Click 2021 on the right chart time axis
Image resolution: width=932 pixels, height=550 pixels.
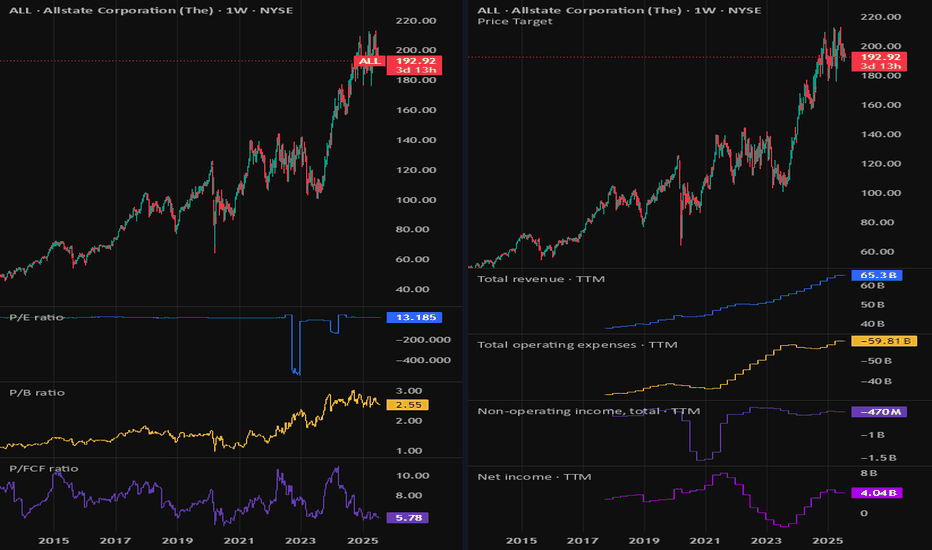tap(705, 540)
